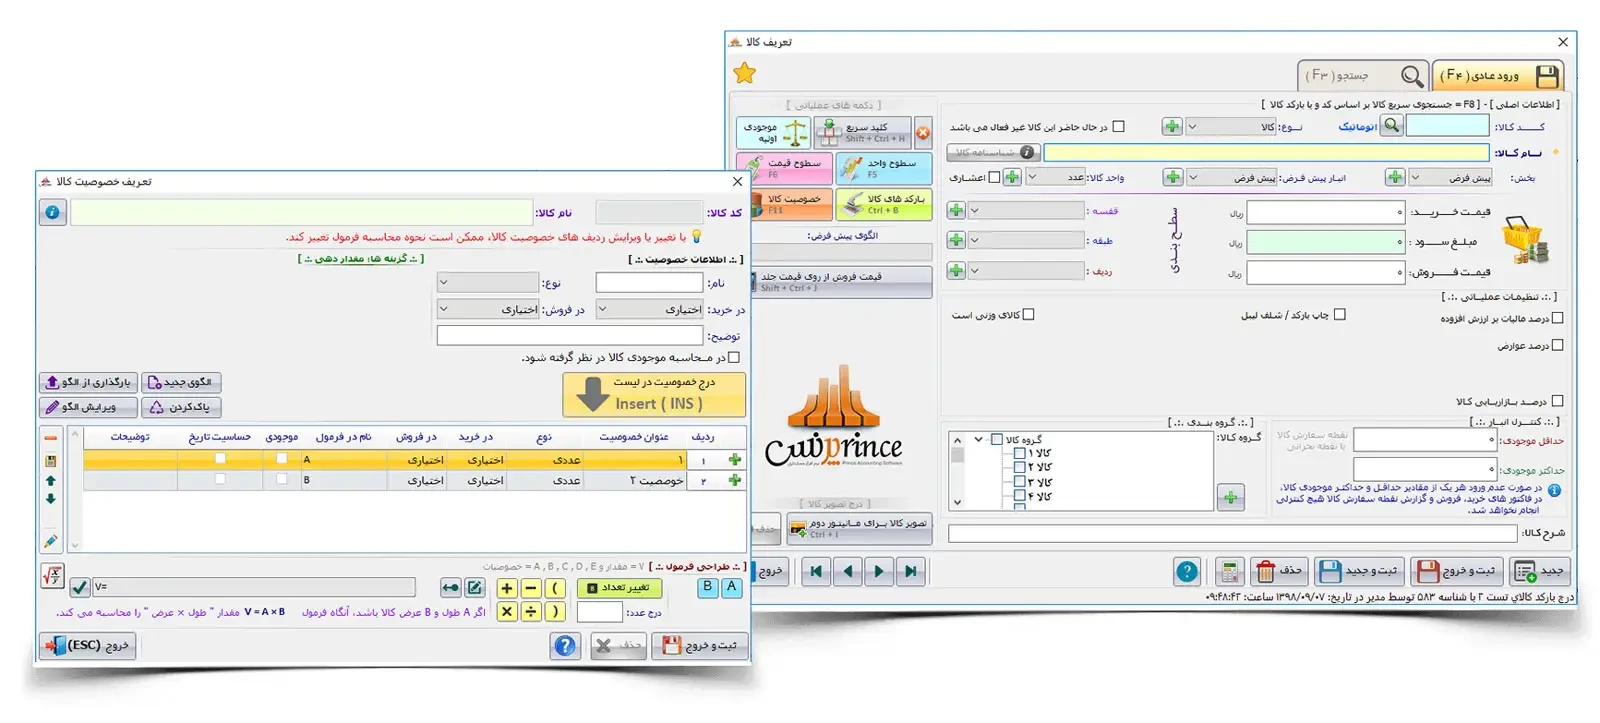Expand the 'در خرید' dropdown in property window

click(x=603, y=310)
